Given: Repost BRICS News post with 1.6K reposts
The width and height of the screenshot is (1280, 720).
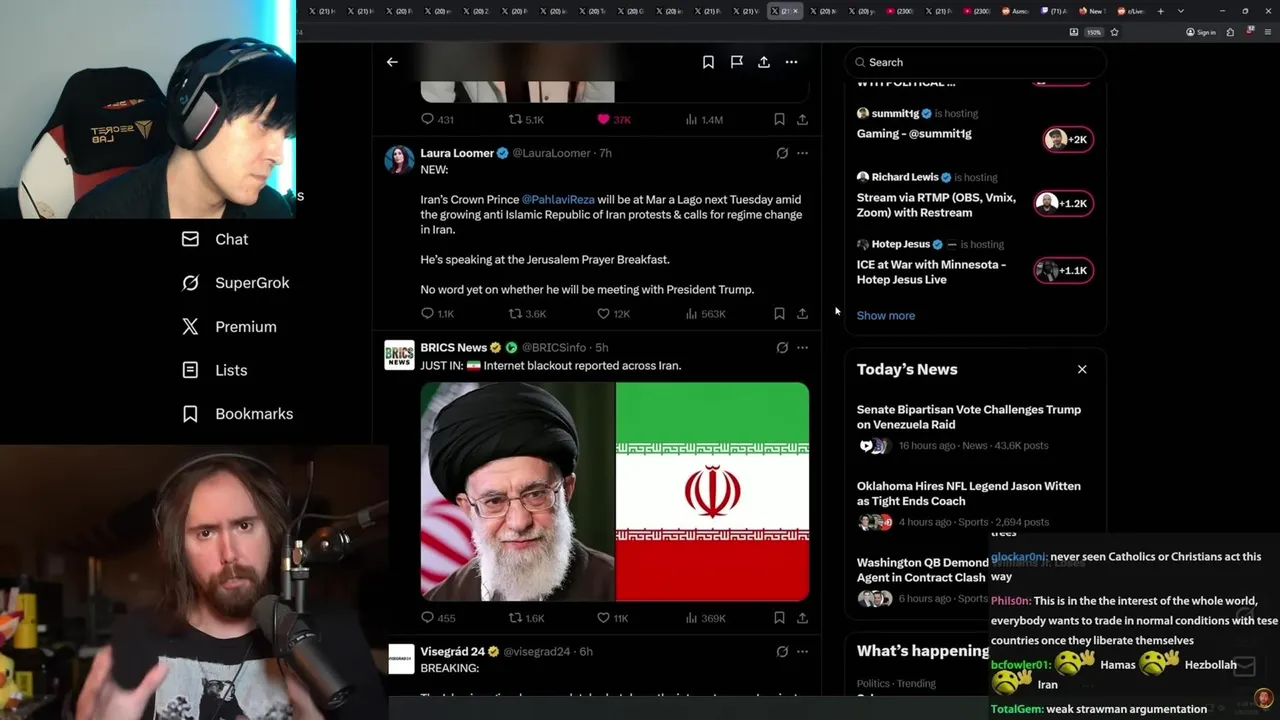Looking at the screenshot, I should pos(526,618).
